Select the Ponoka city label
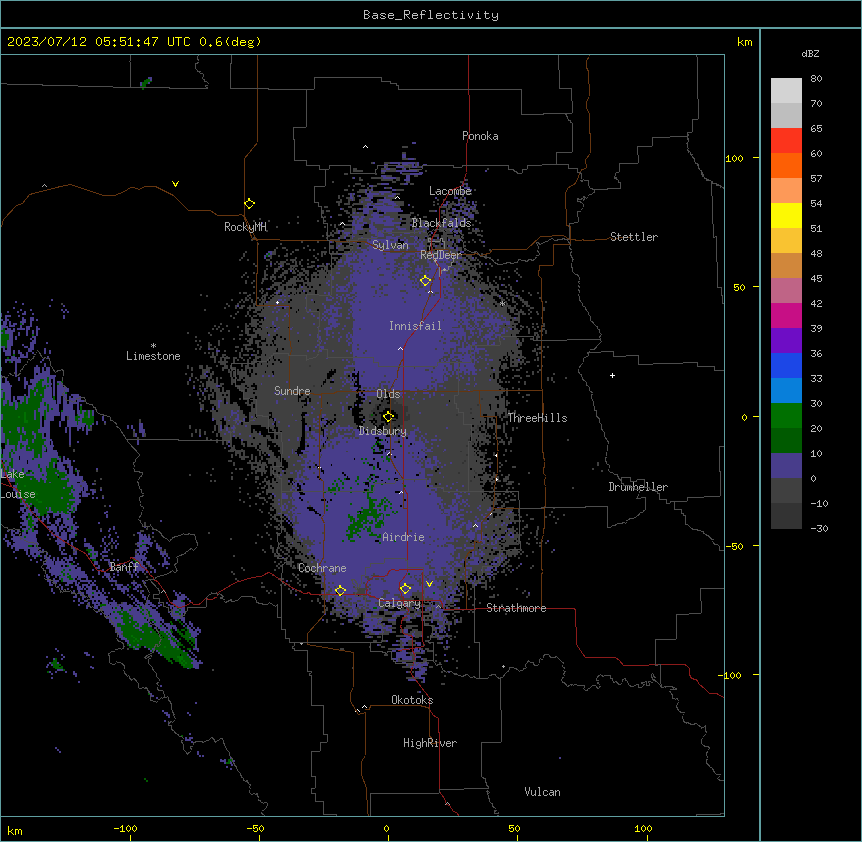The image size is (862, 842). click(x=480, y=136)
